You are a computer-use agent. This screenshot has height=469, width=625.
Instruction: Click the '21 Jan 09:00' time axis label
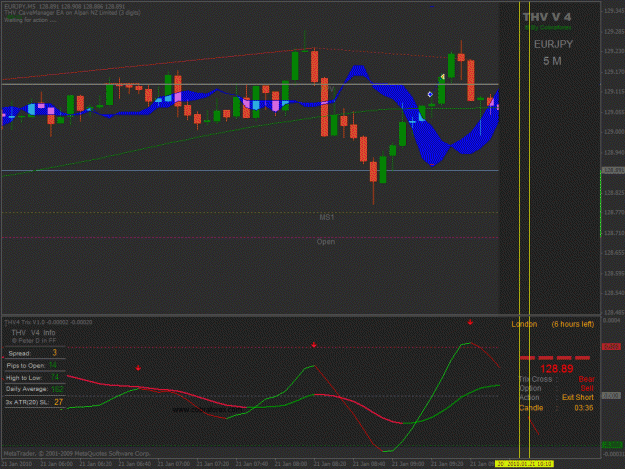(x=408, y=464)
